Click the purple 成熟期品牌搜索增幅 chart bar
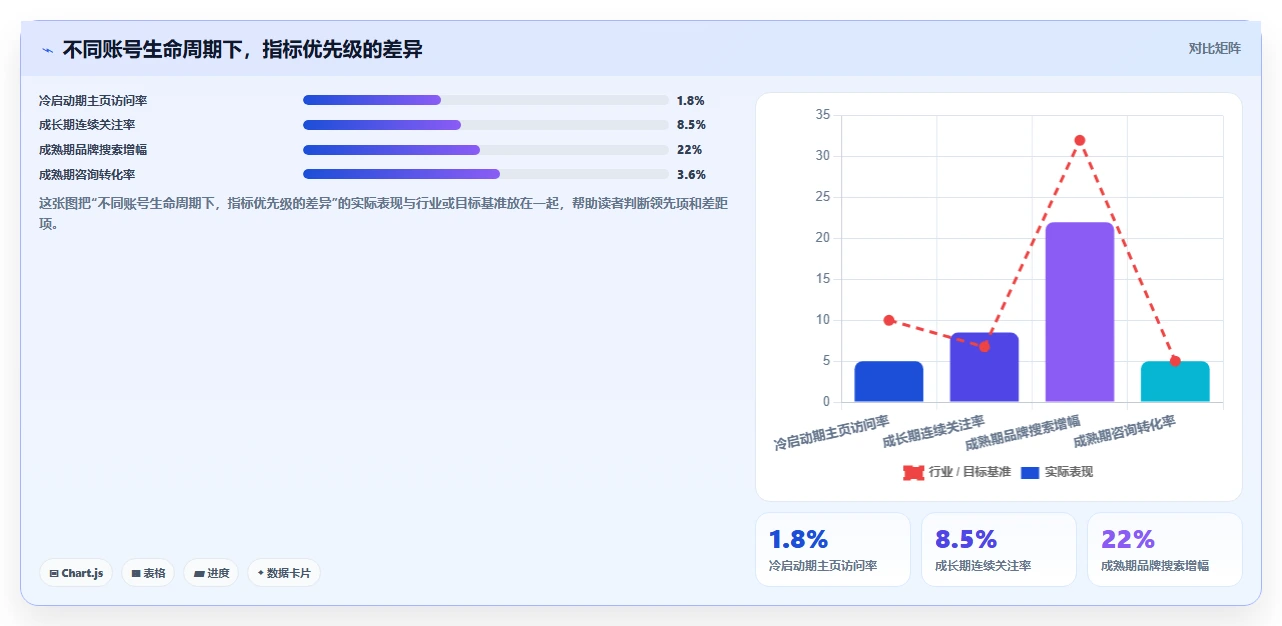Viewport: 1282px width, 626px height. 1080,312
